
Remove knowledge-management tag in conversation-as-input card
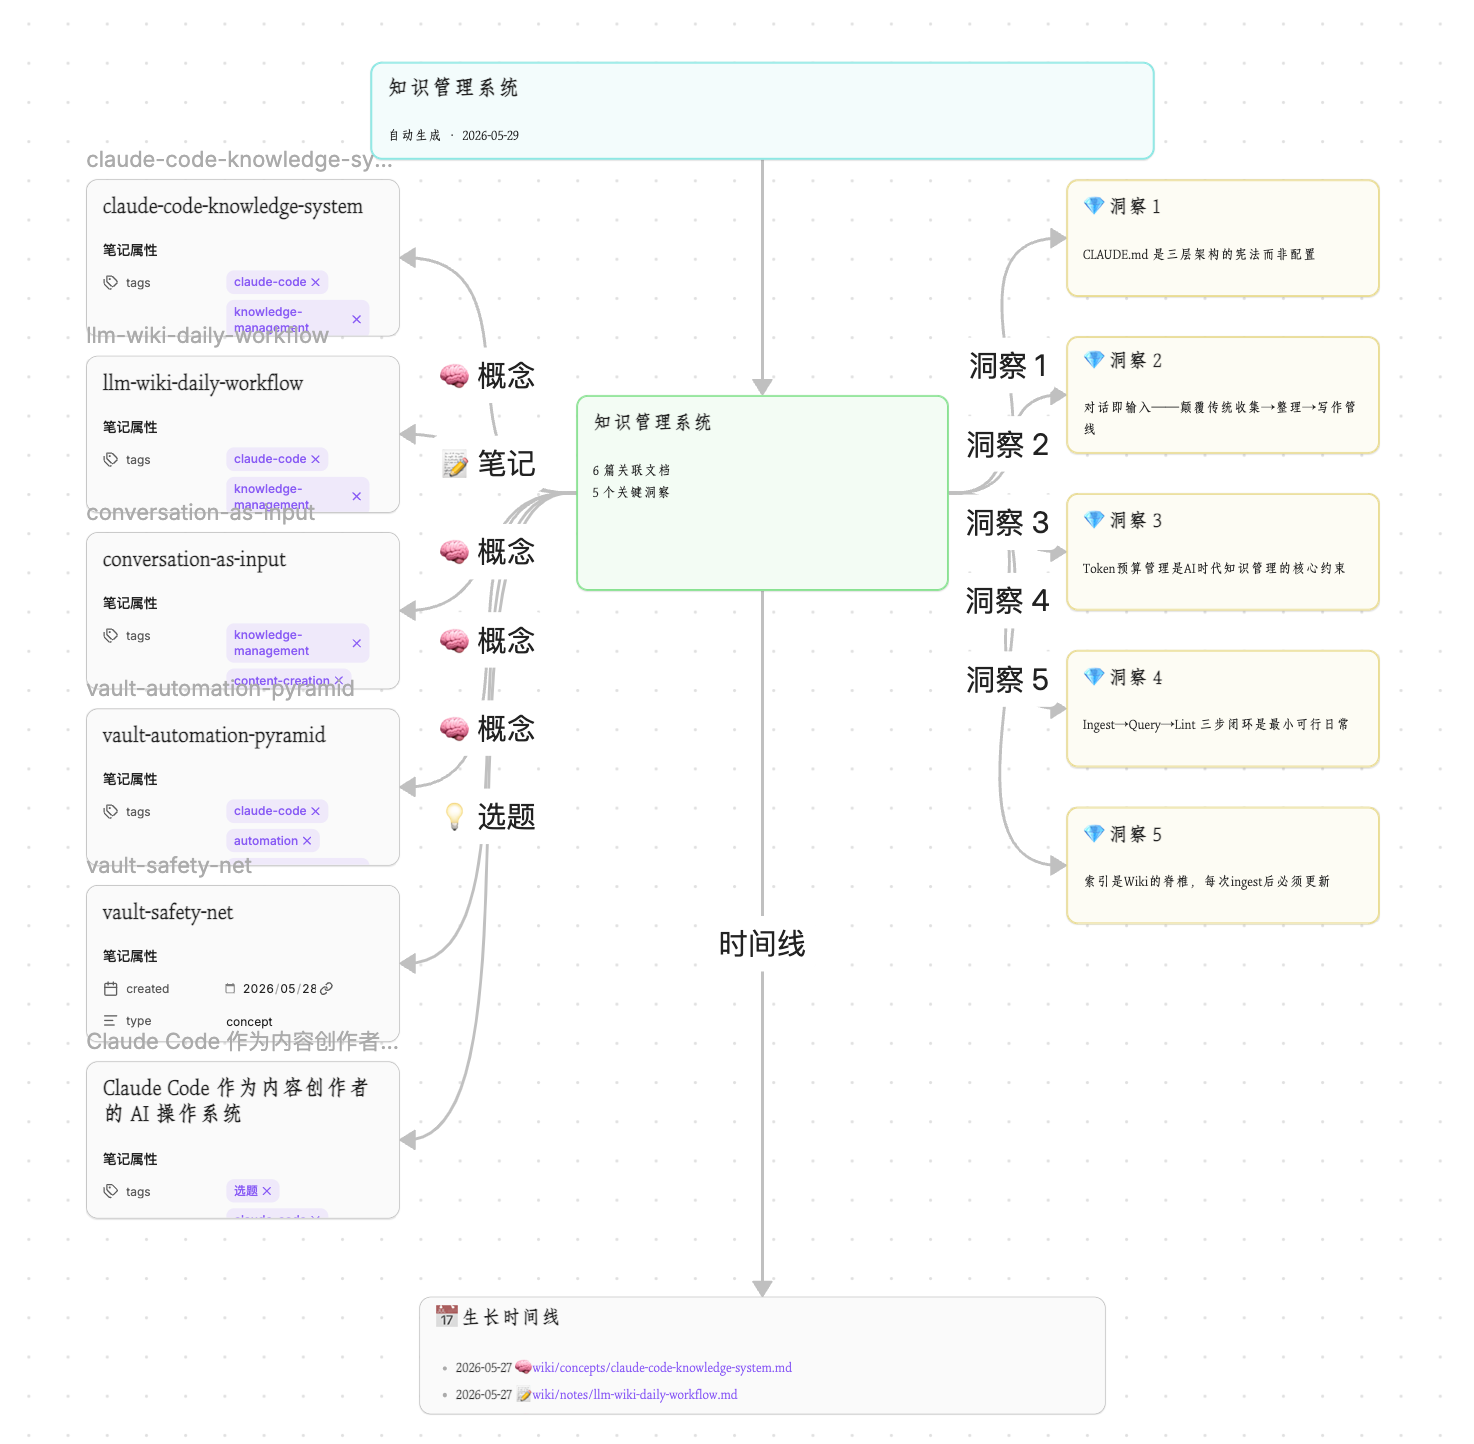pyautogui.click(x=357, y=643)
